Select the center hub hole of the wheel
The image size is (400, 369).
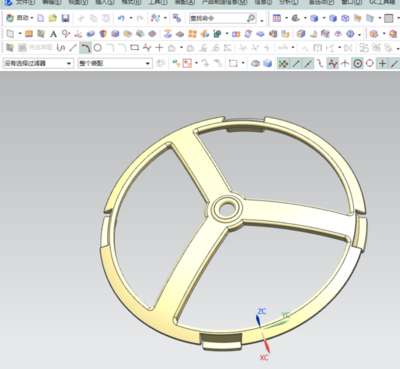coord(227,209)
